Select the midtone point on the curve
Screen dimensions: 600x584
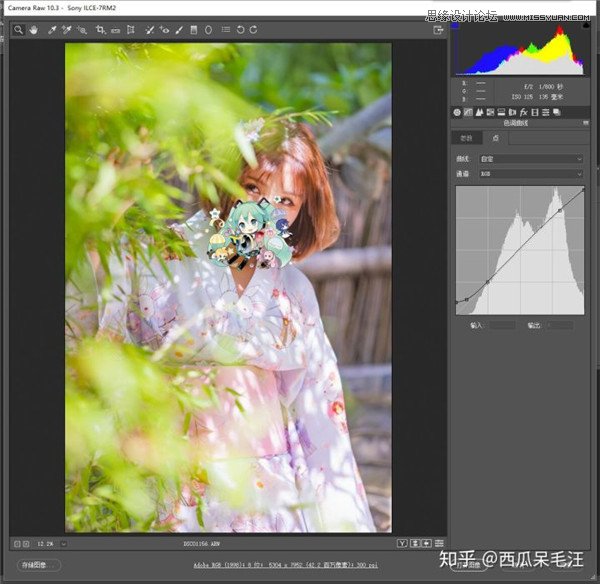coord(488,282)
